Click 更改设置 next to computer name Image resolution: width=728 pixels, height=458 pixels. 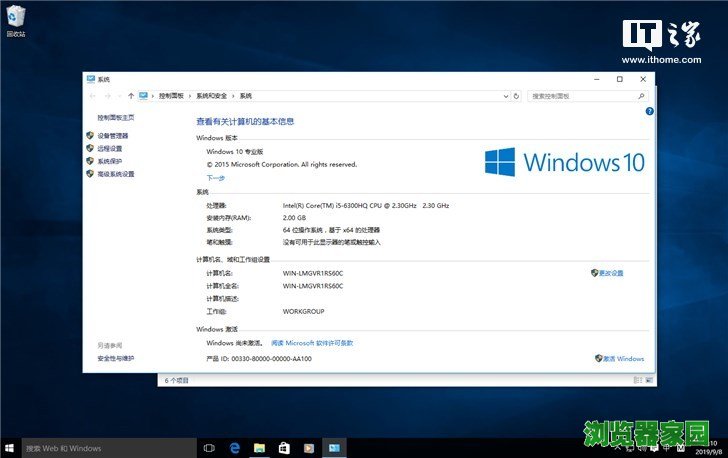coord(610,273)
